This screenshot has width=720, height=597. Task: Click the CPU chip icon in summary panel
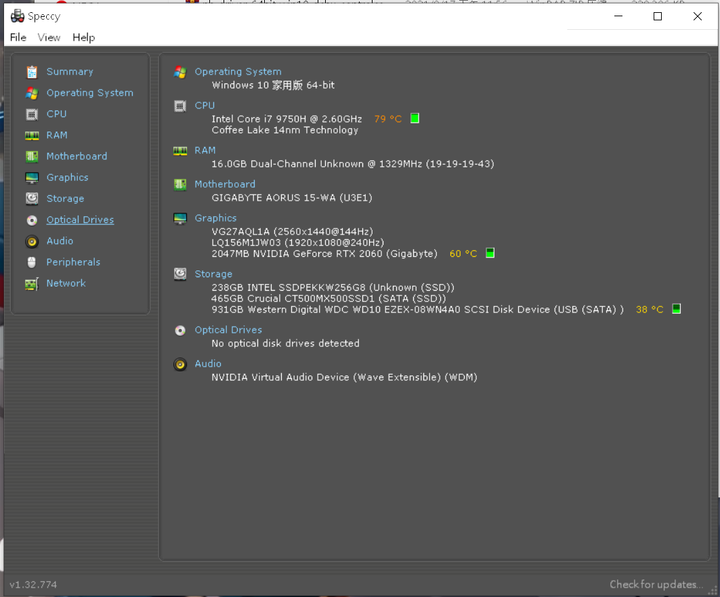(180, 106)
